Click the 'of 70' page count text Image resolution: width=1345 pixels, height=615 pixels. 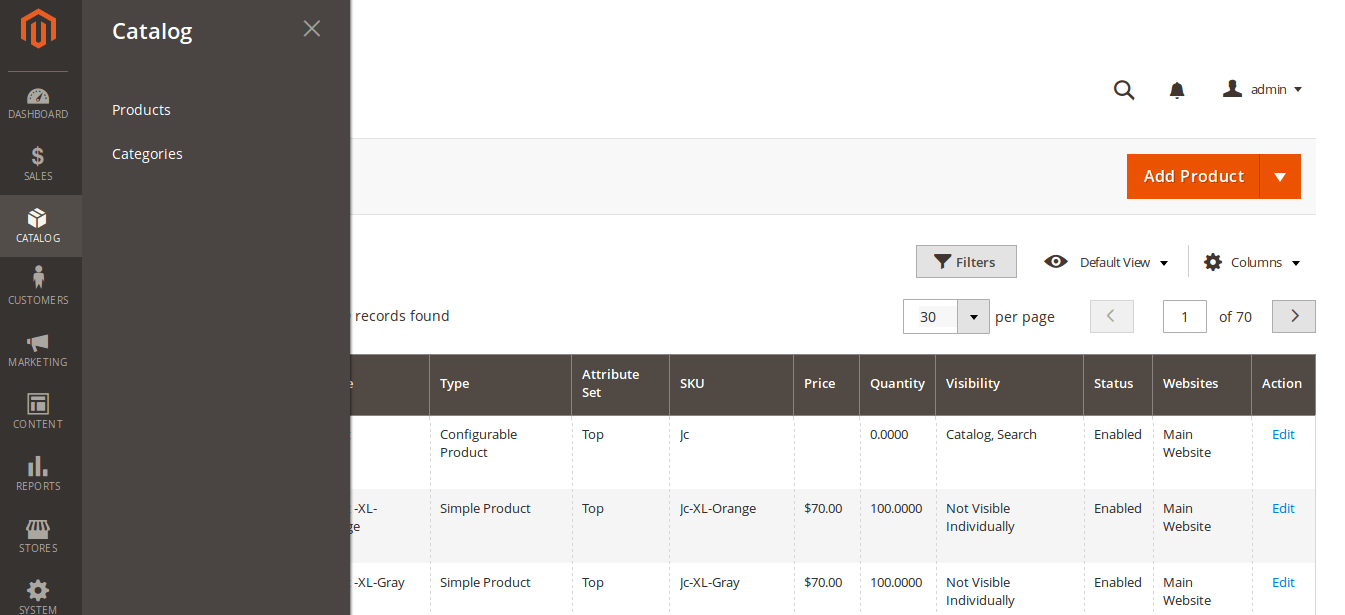point(1235,317)
